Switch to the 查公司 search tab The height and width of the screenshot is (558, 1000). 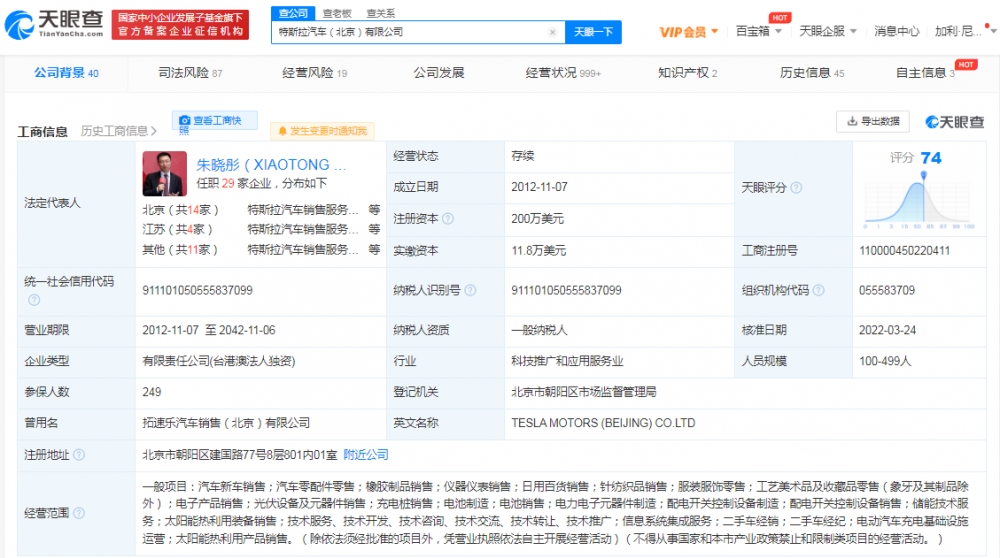pyautogui.click(x=293, y=13)
